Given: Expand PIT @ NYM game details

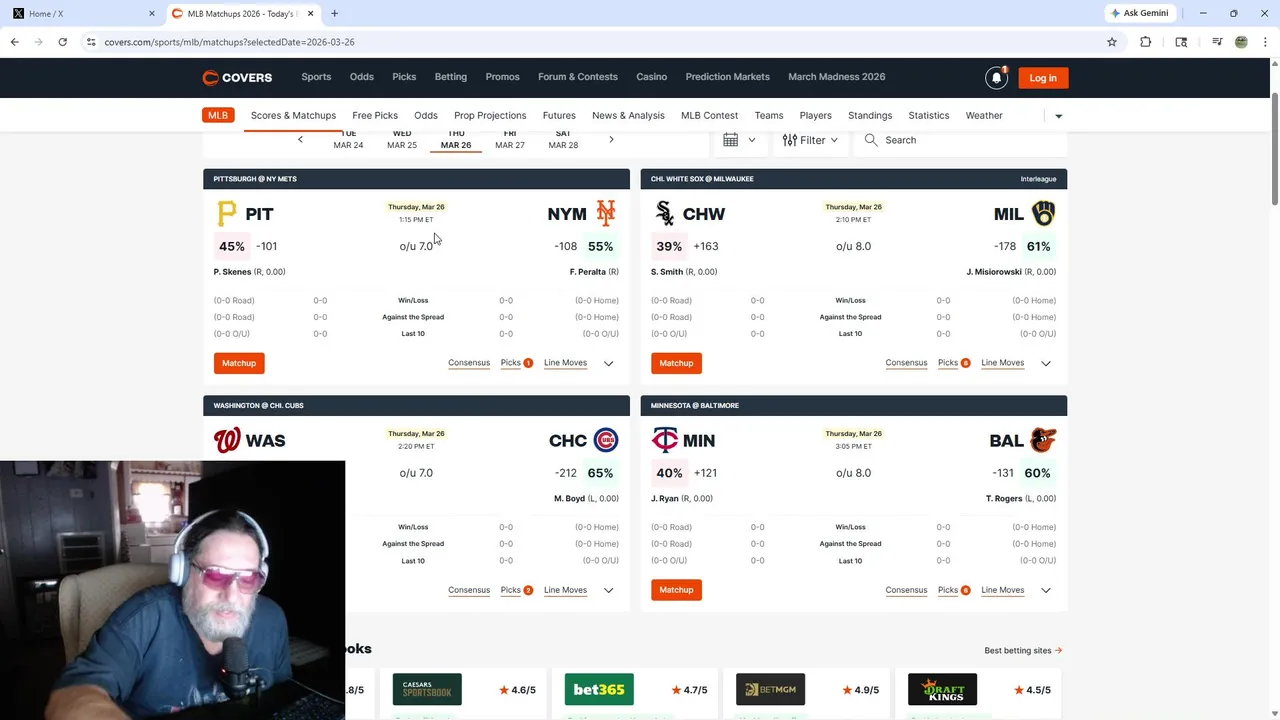Looking at the screenshot, I should tap(608, 364).
